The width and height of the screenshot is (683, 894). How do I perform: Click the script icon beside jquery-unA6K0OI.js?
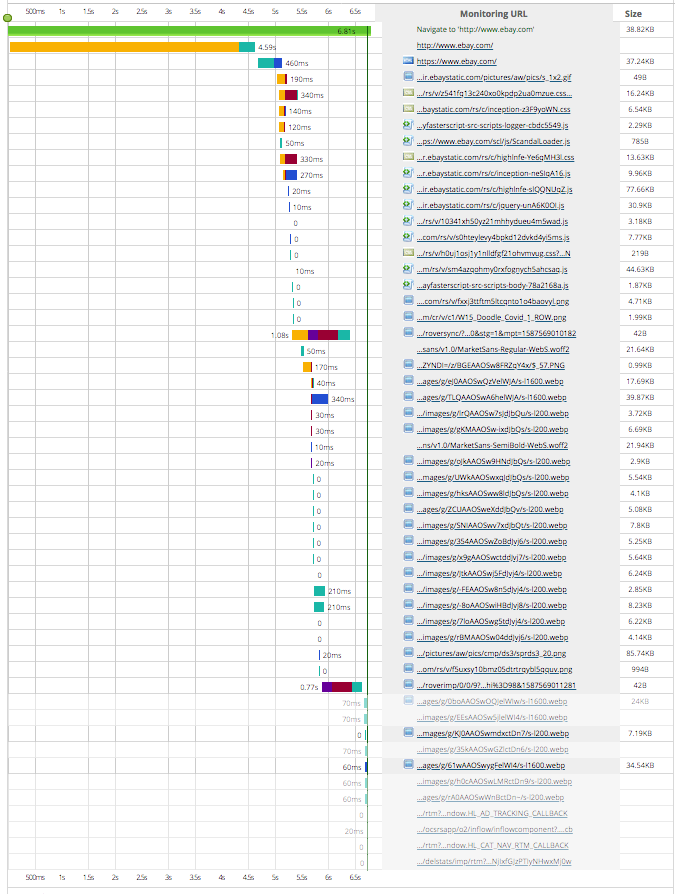(x=408, y=204)
